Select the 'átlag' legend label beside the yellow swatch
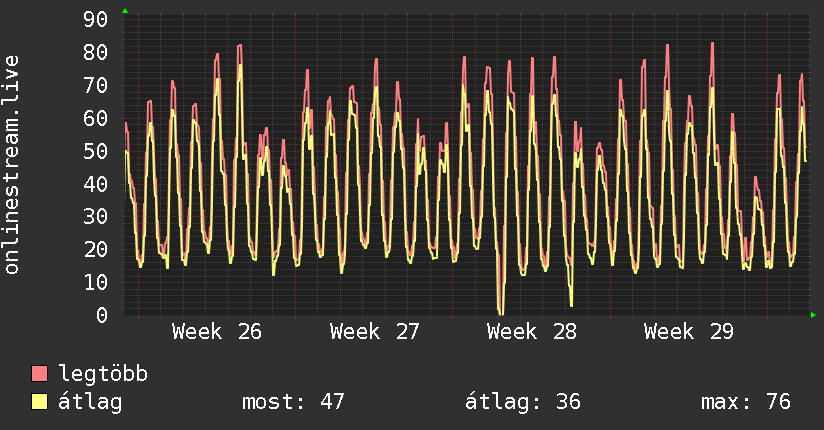The height and width of the screenshot is (430, 824). pos(90,402)
